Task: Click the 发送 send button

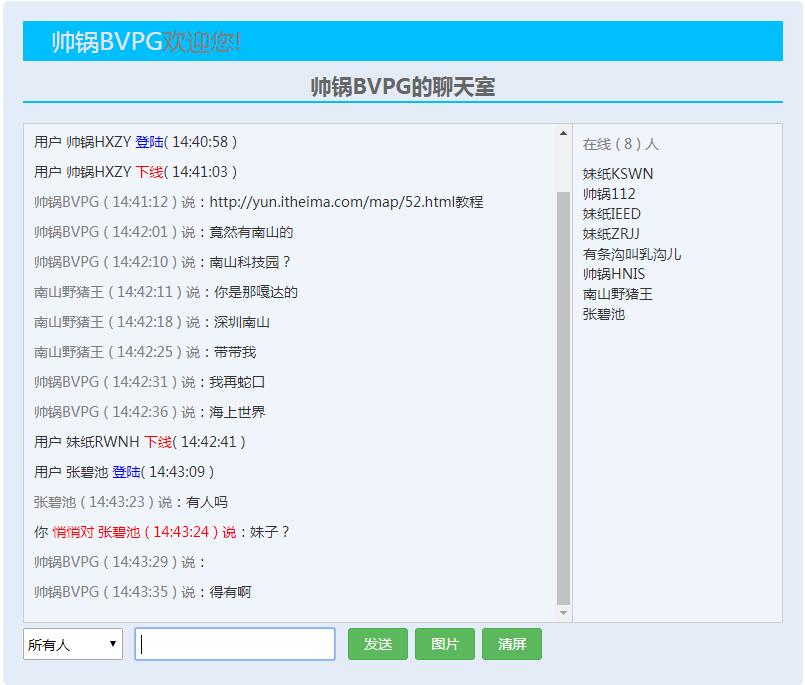Action: pos(377,644)
